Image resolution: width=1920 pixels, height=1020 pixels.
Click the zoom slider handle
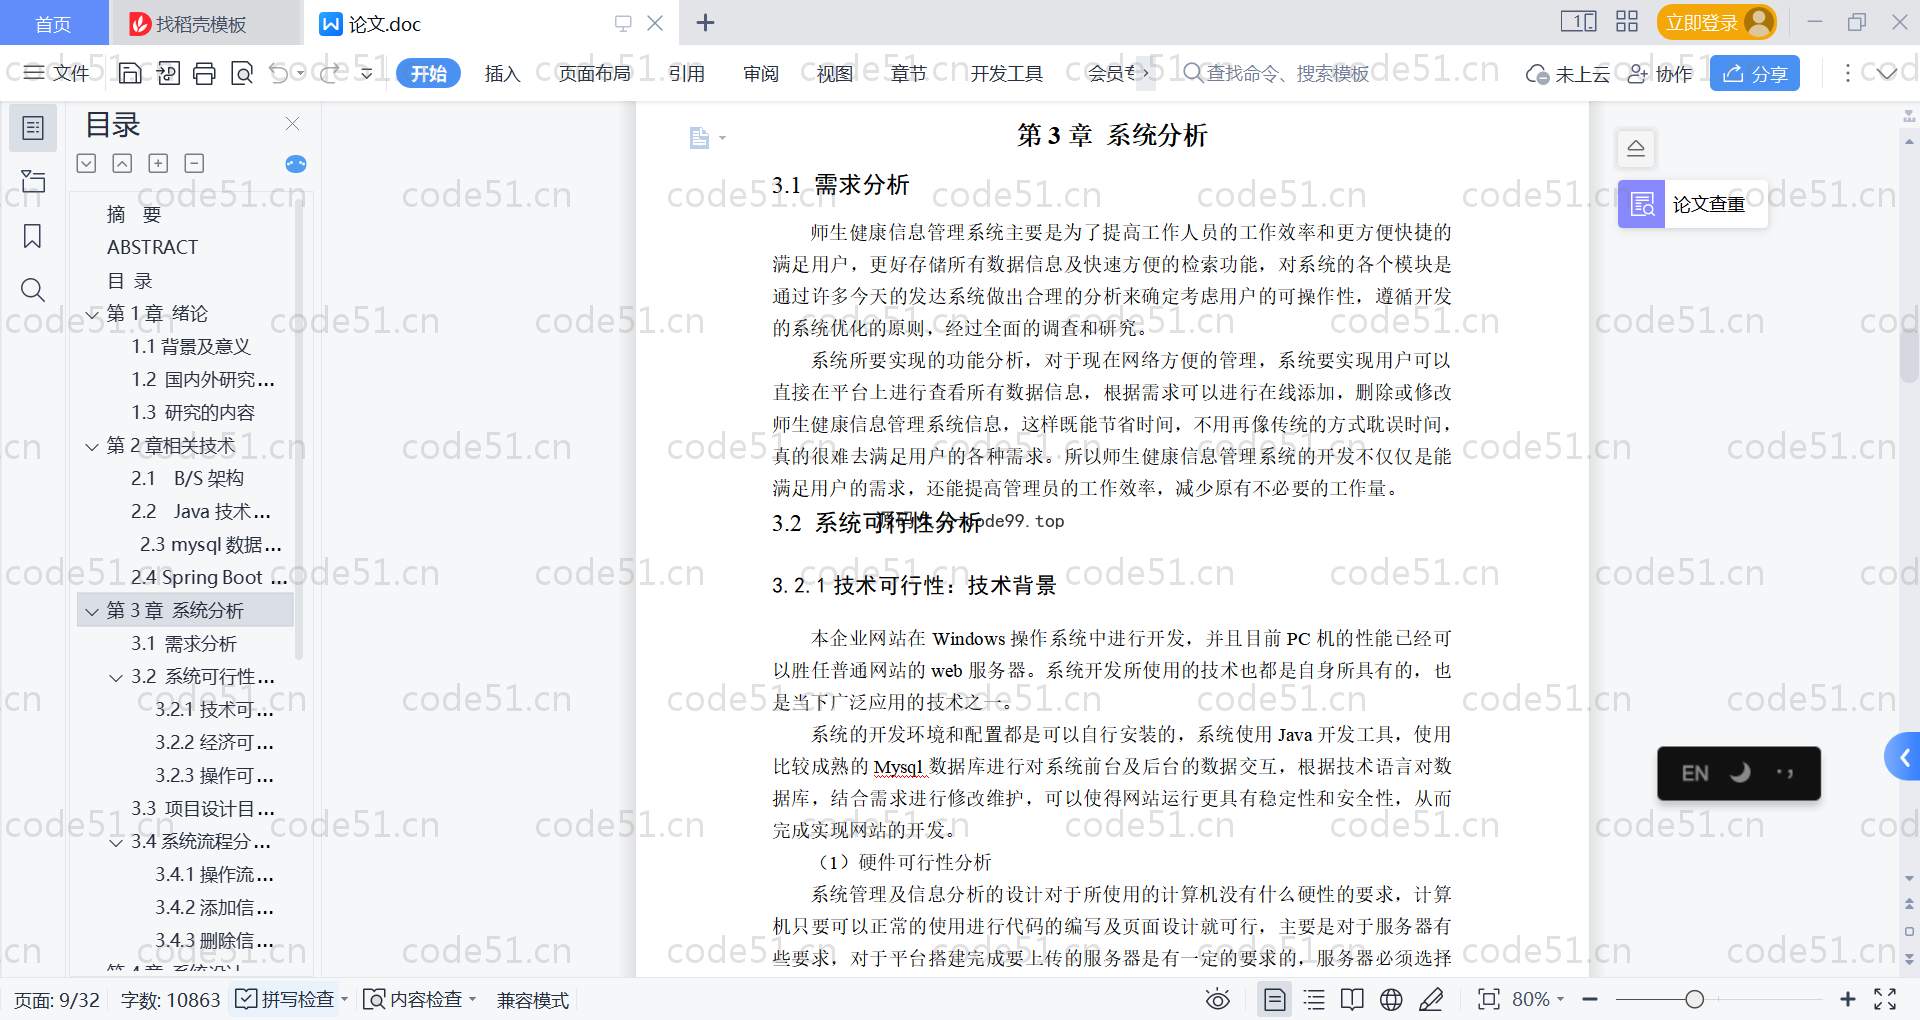pos(1694,999)
